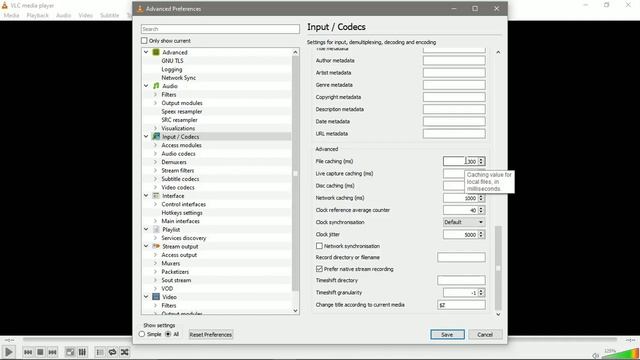Enable Only show current checkbox
This screenshot has width=640, height=360.
pos(144,40)
